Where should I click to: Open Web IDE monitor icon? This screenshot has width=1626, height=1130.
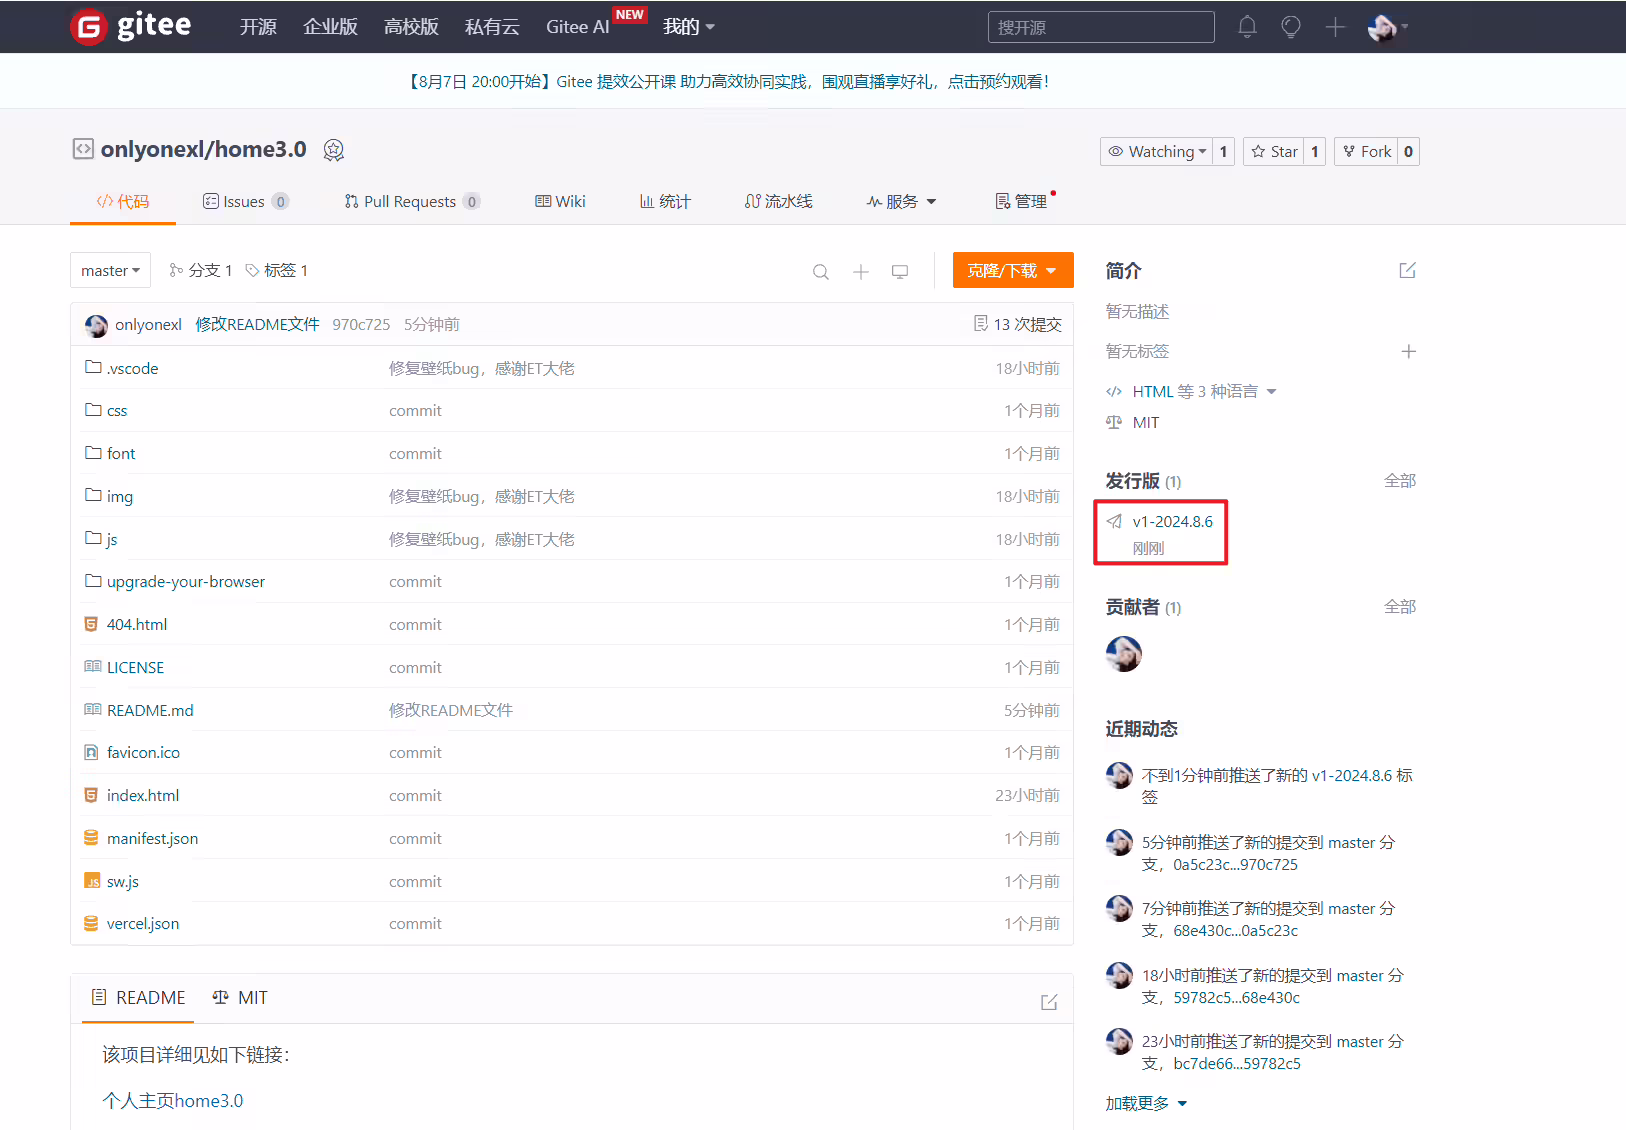pyautogui.click(x=900, y=271)
